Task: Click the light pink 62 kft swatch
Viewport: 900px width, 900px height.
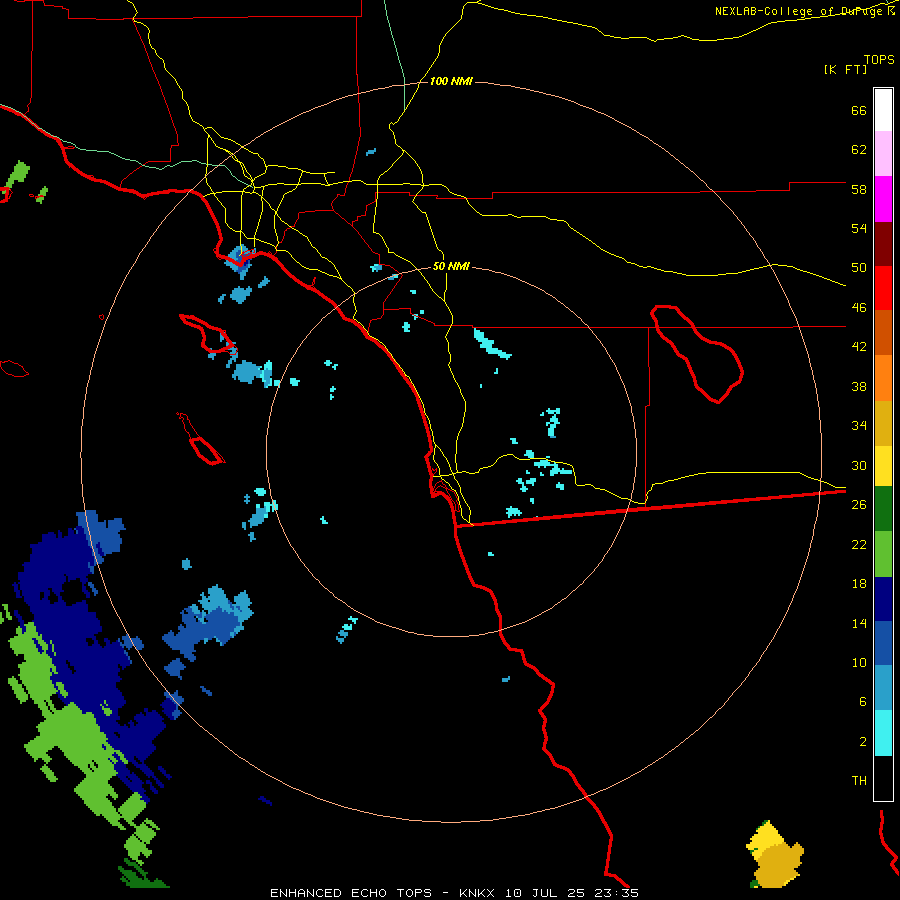Action: tap(883, 153)
